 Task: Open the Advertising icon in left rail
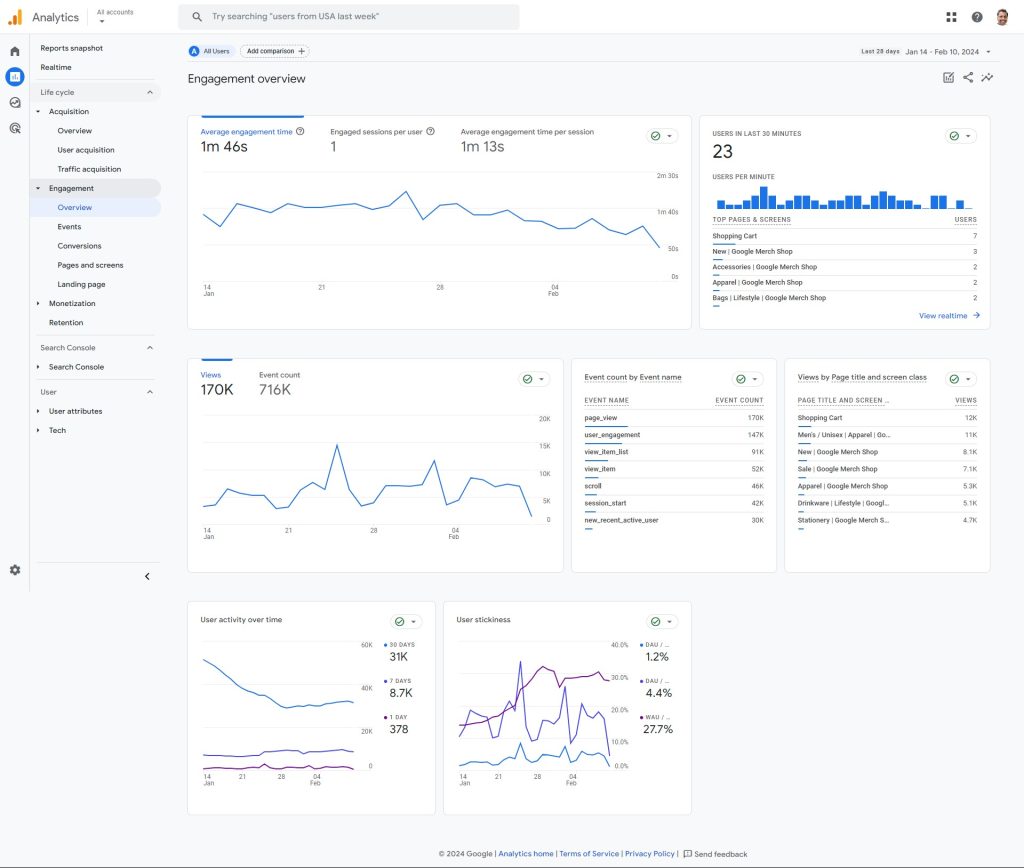tap(15, 128)
